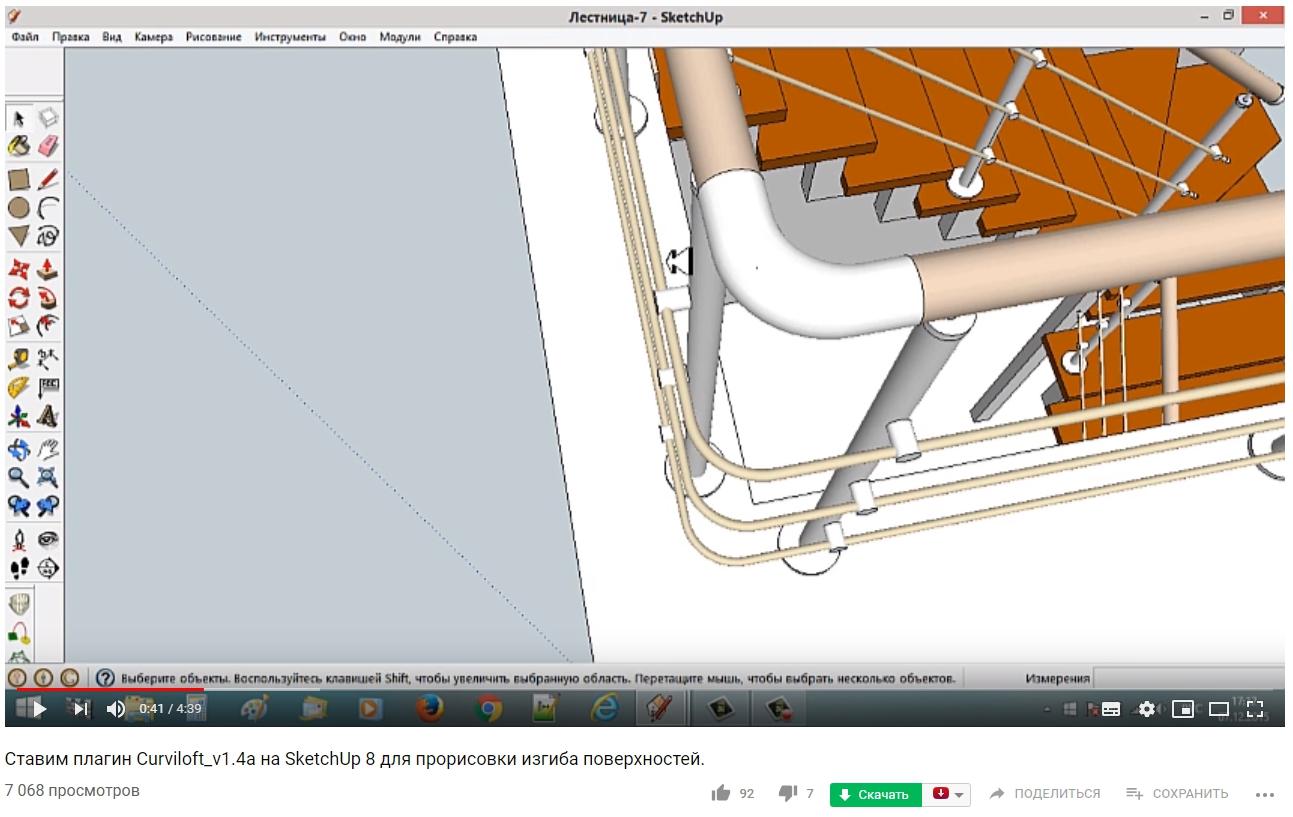
Task: Select the 3D Text tool
Action: [48, 416]
